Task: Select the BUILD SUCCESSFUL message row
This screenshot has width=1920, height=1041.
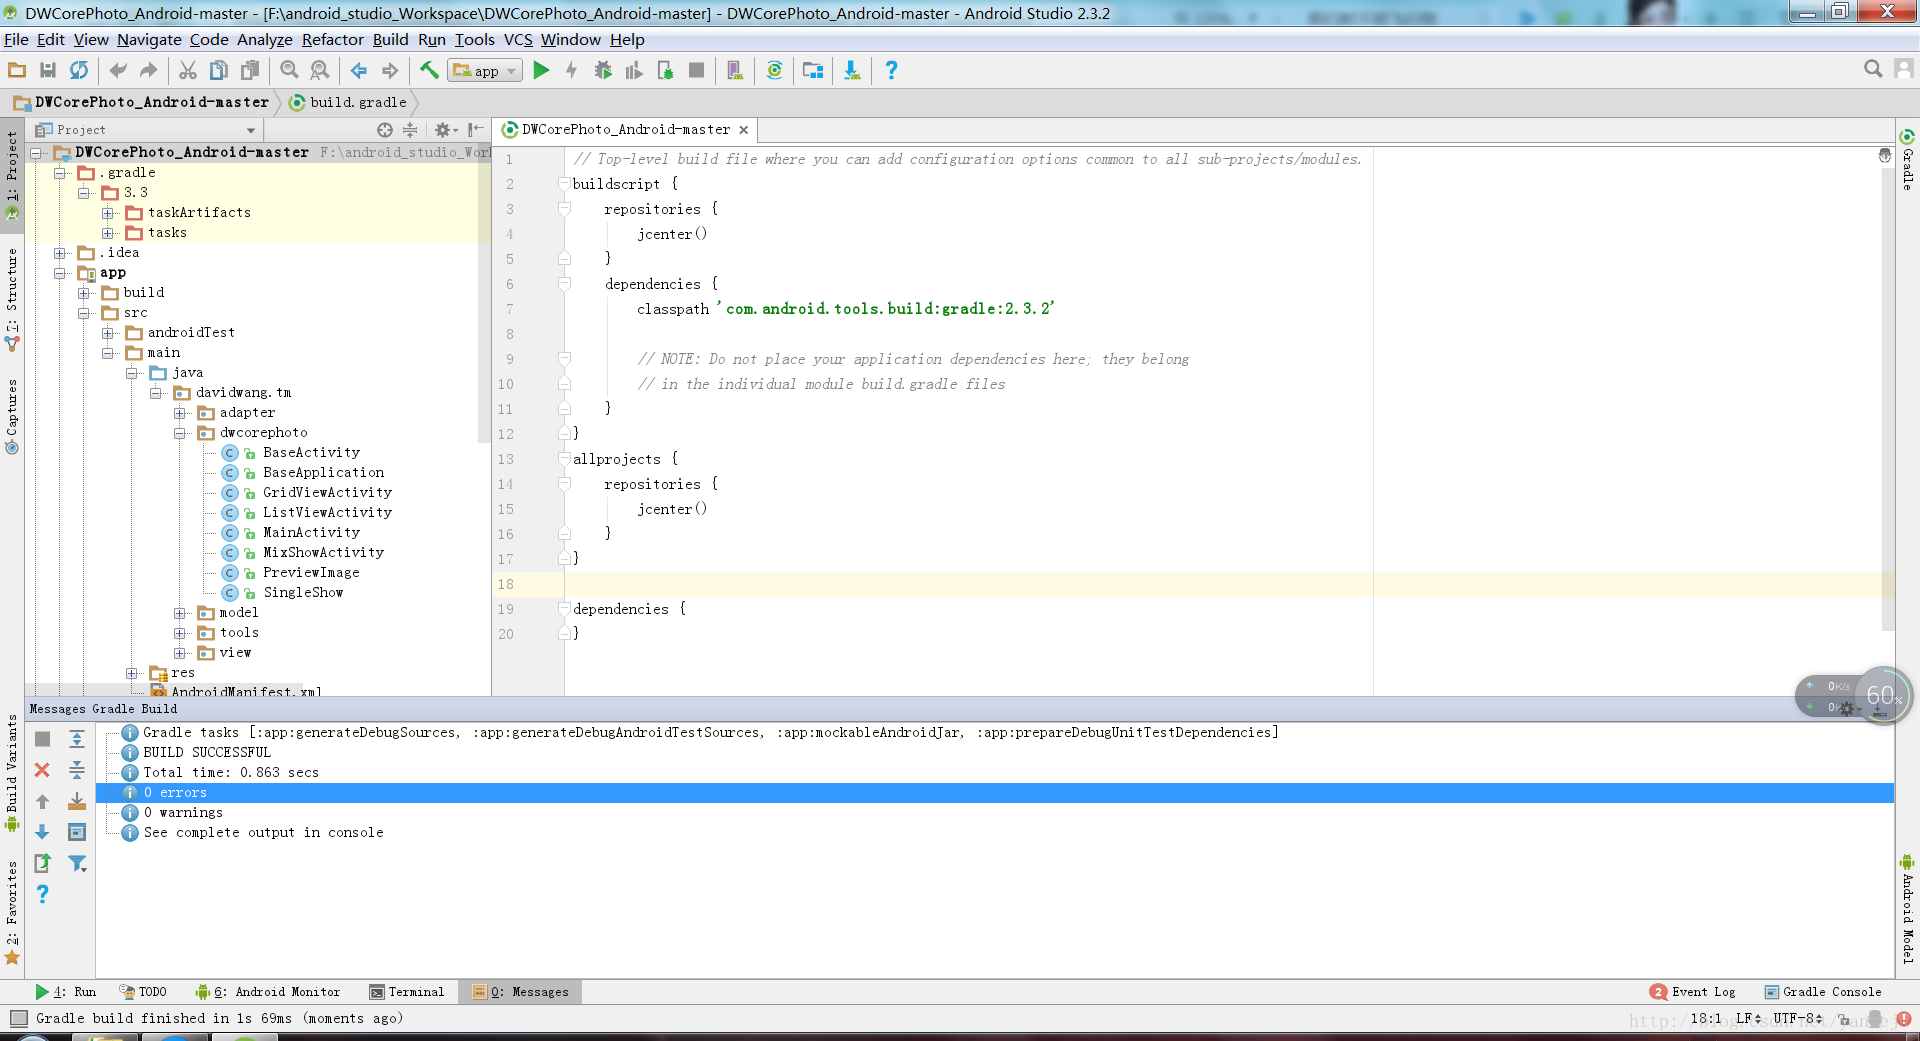Action: (207, 752)
